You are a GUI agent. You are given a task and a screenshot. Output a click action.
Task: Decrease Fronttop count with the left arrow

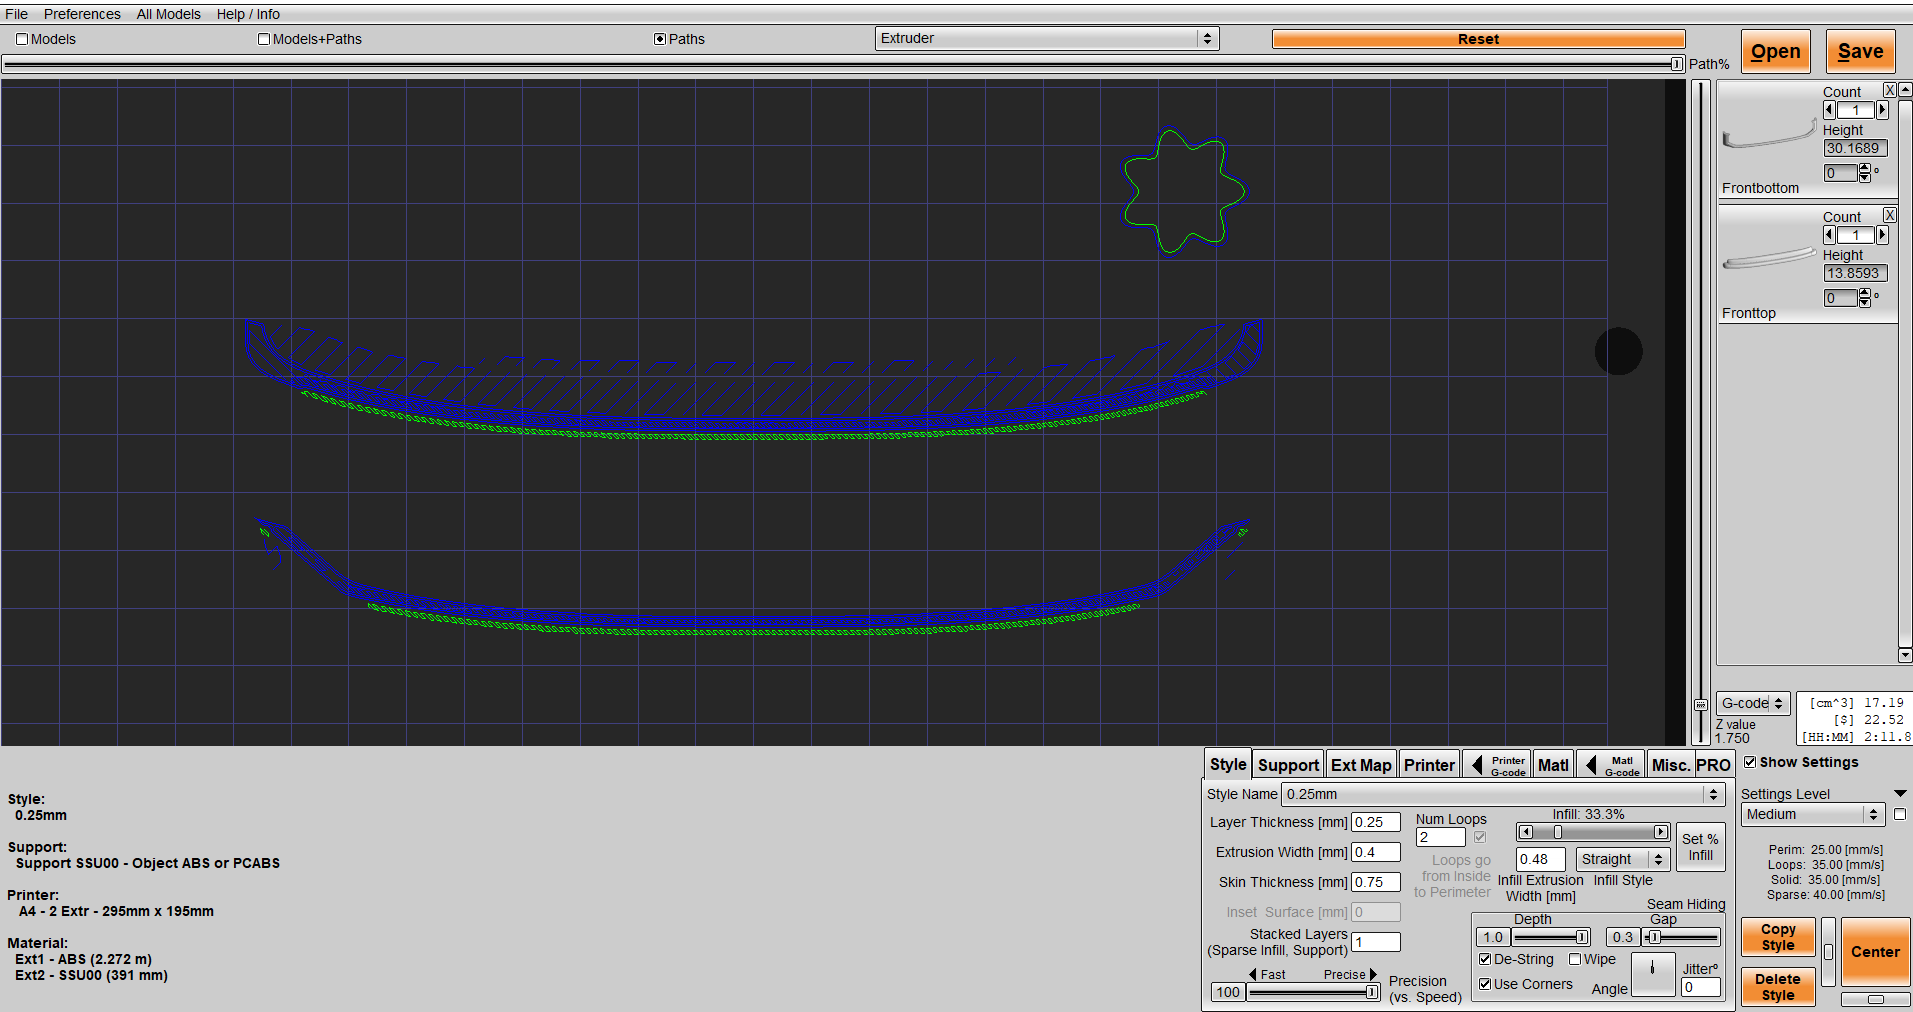click(x=1829, y=235)
